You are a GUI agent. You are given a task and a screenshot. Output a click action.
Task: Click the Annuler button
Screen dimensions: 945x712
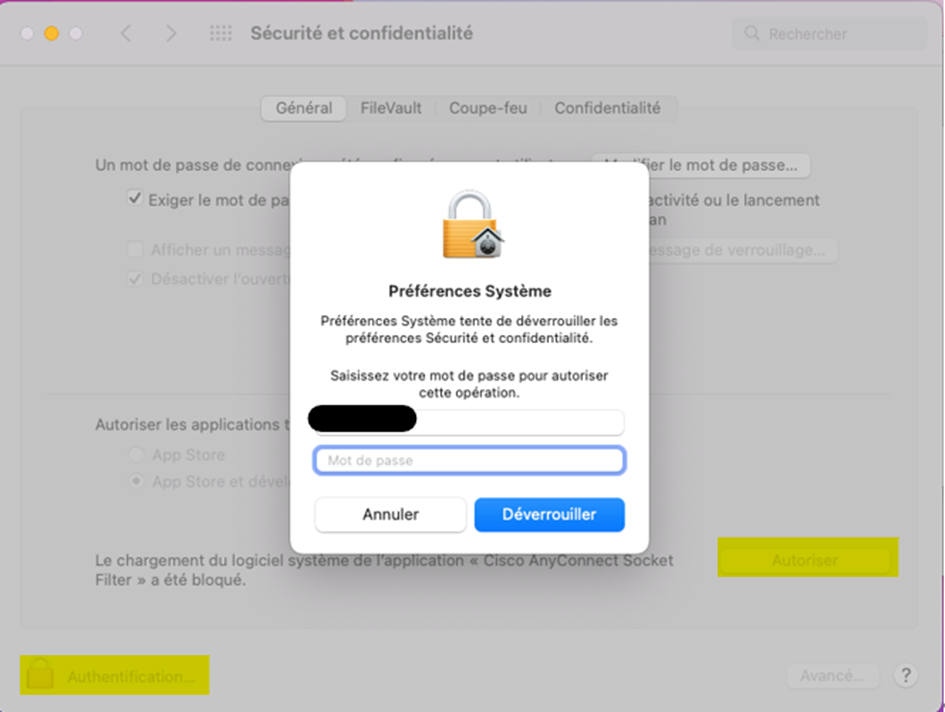(x=391, y=514)
